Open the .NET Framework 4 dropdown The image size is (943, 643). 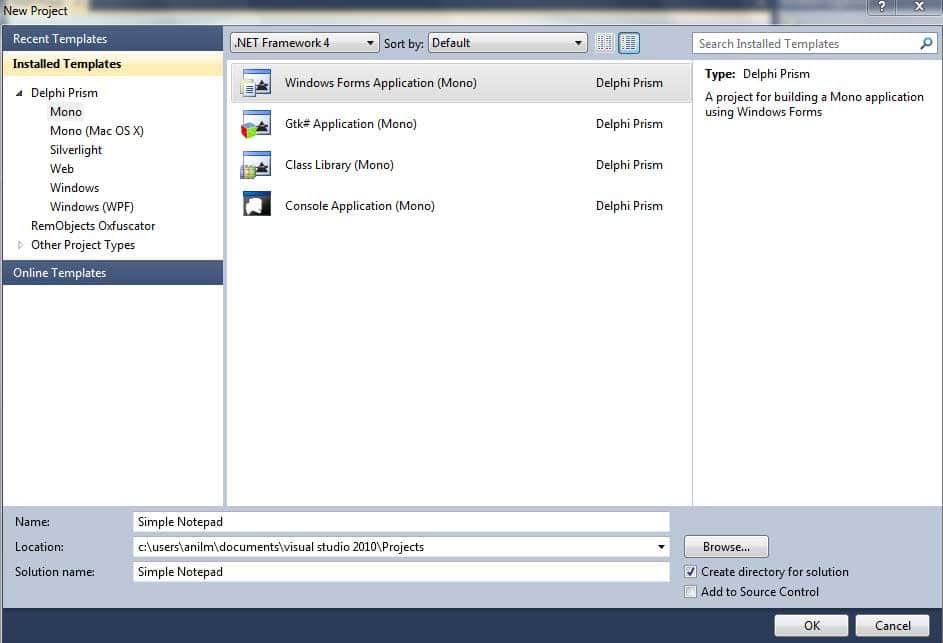point(305,43)
